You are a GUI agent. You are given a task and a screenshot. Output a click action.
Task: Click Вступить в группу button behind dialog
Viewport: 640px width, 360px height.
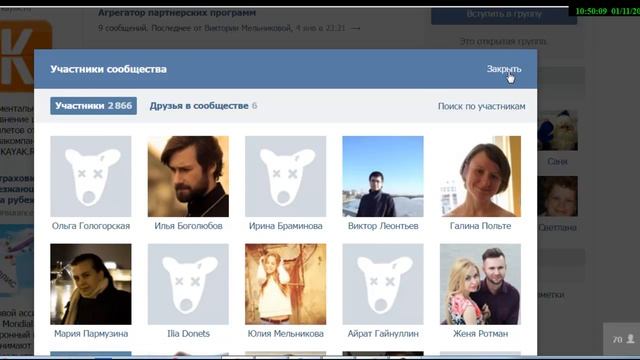pyautogui.click(x=504, y=14)
